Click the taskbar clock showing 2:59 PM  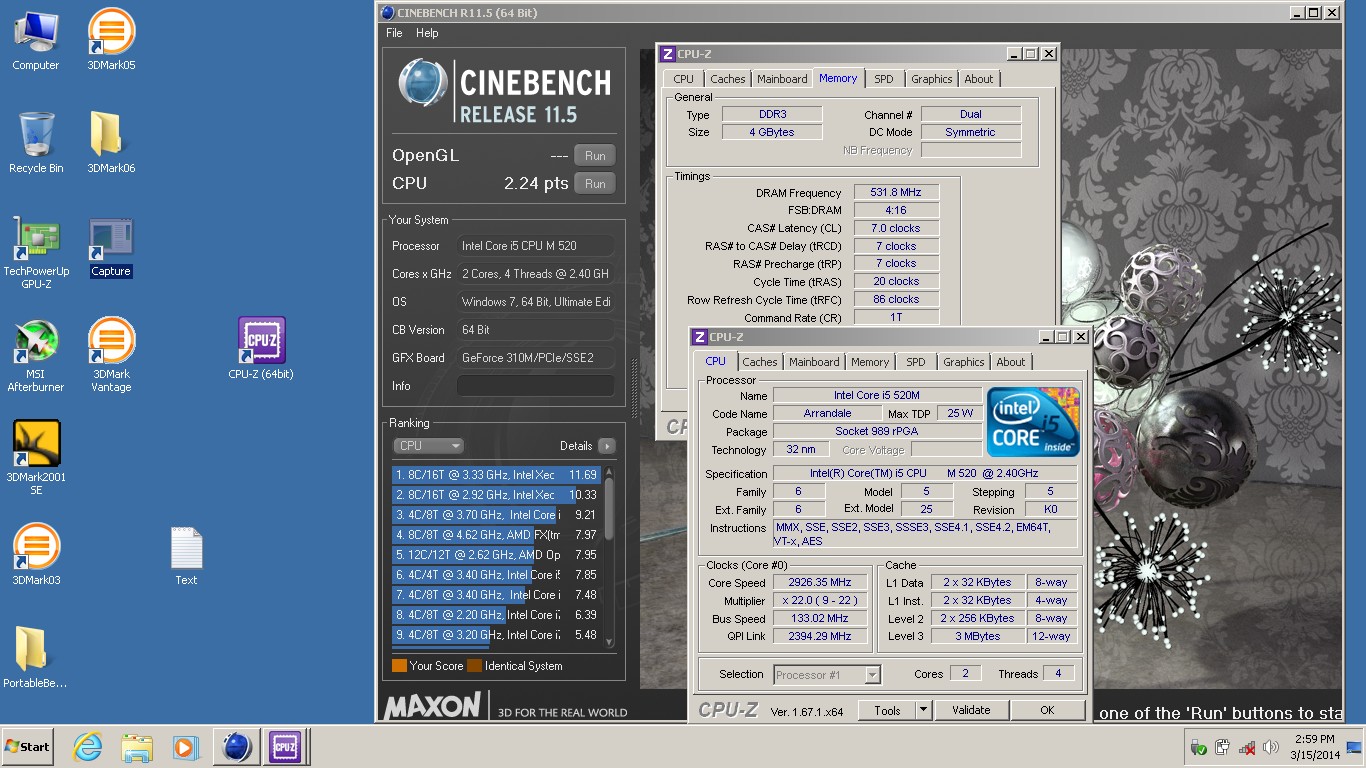(1313, 747)
